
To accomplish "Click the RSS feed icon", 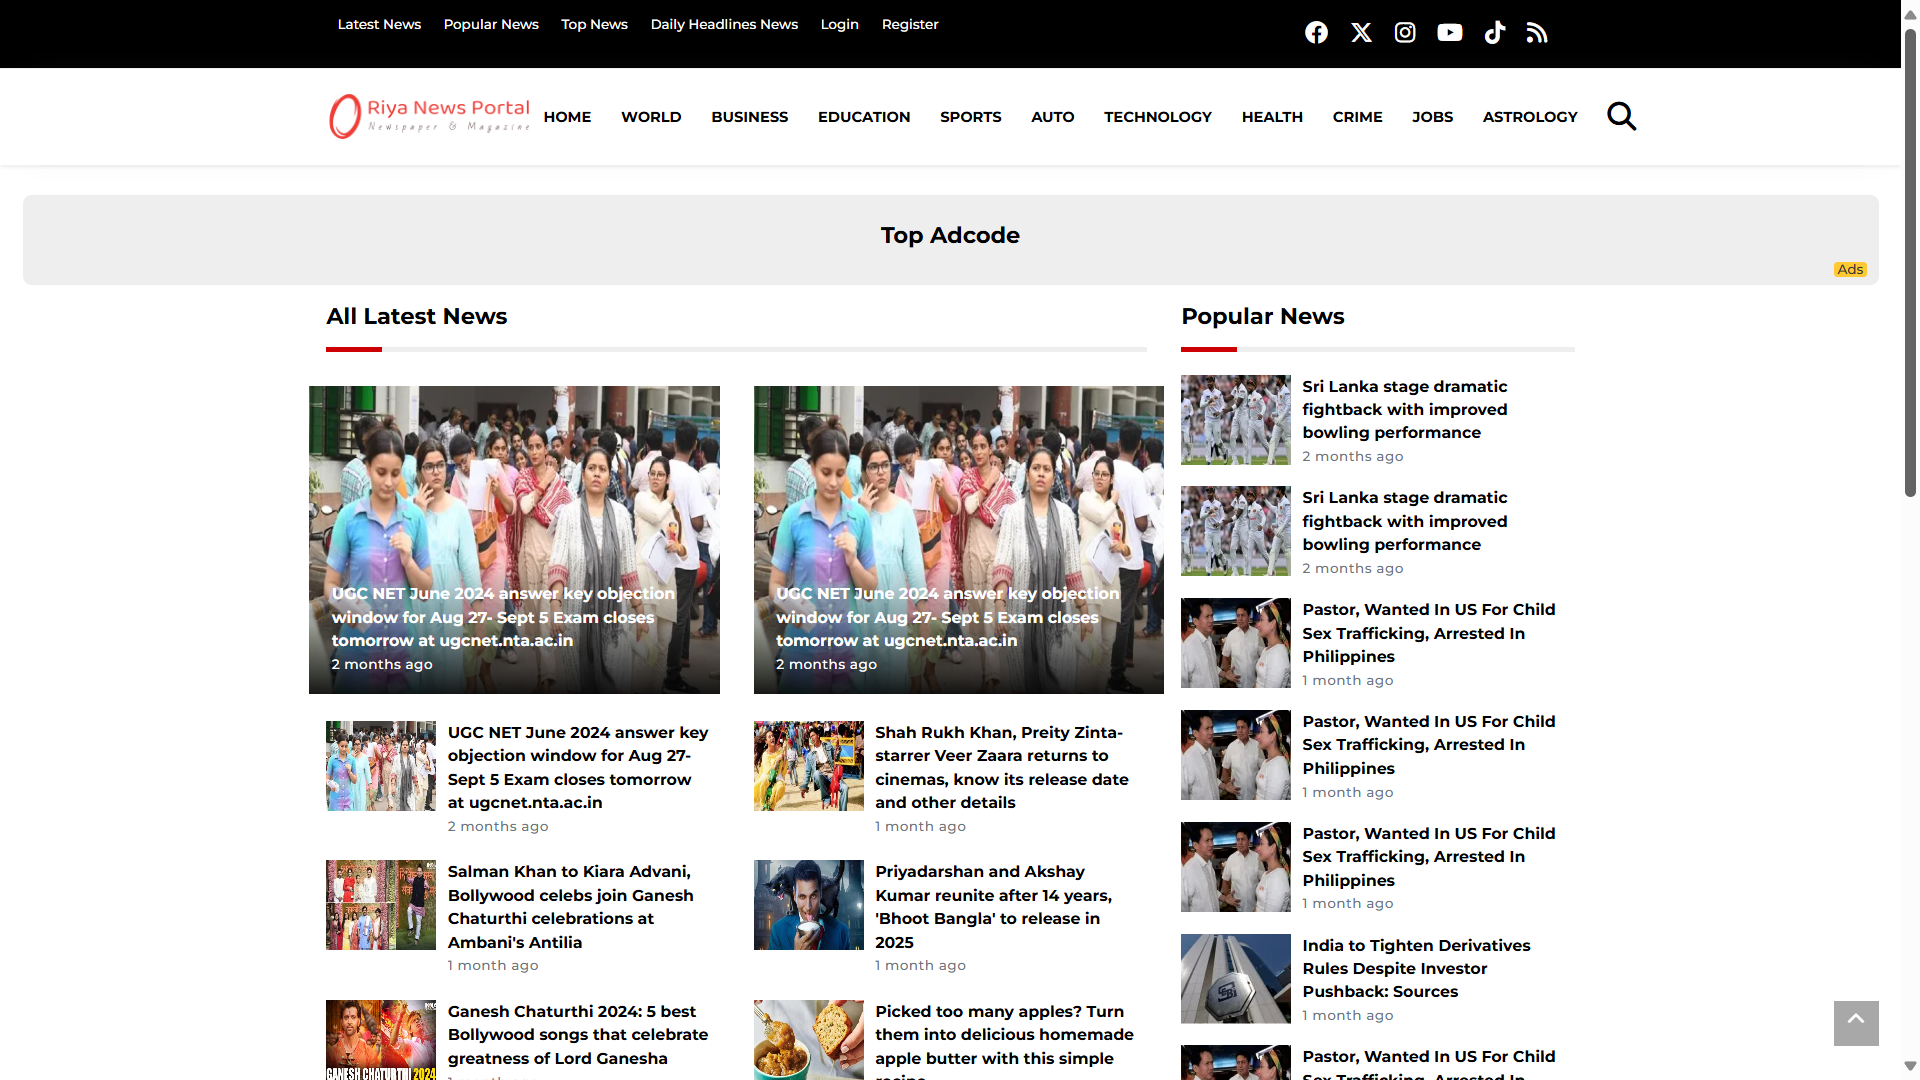I will 1537,33.
